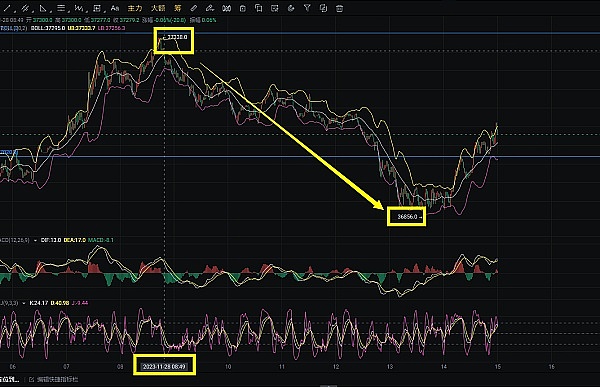This screenshot has width=600, height=387.
Task: Click the K:24.17 value label
Action: coord(39,303)
